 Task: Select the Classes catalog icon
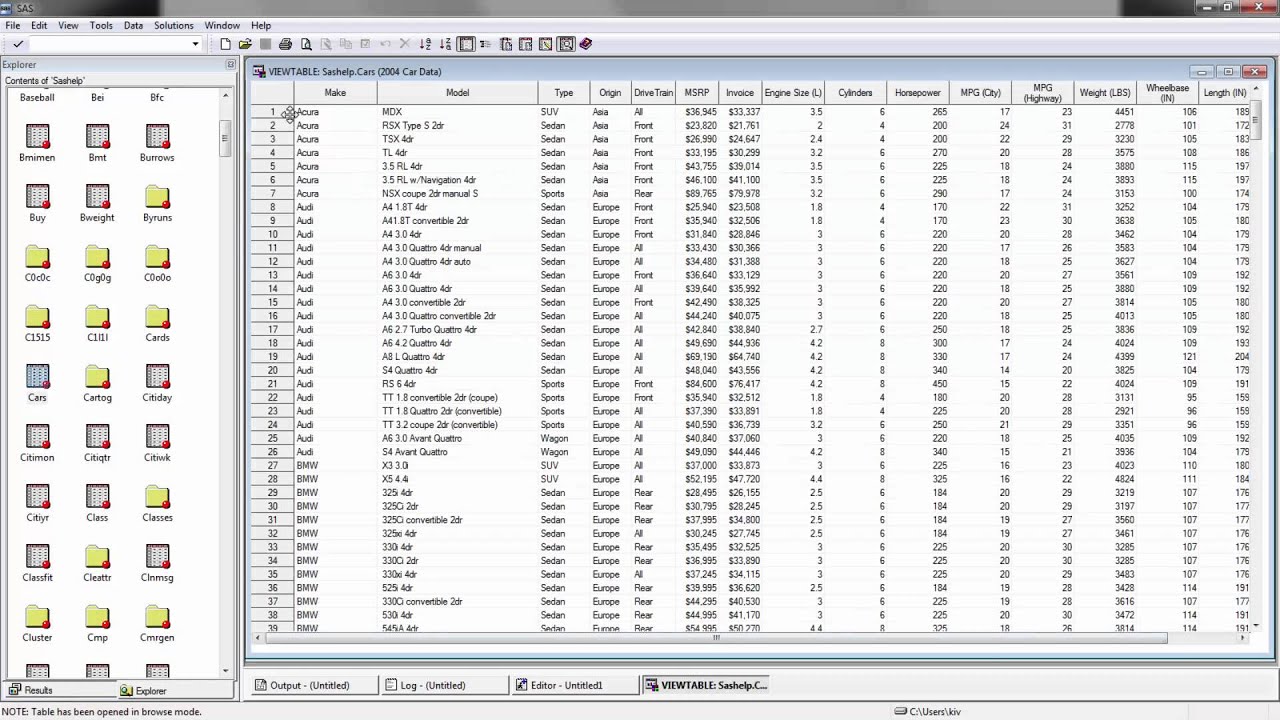tap(157, 497)
